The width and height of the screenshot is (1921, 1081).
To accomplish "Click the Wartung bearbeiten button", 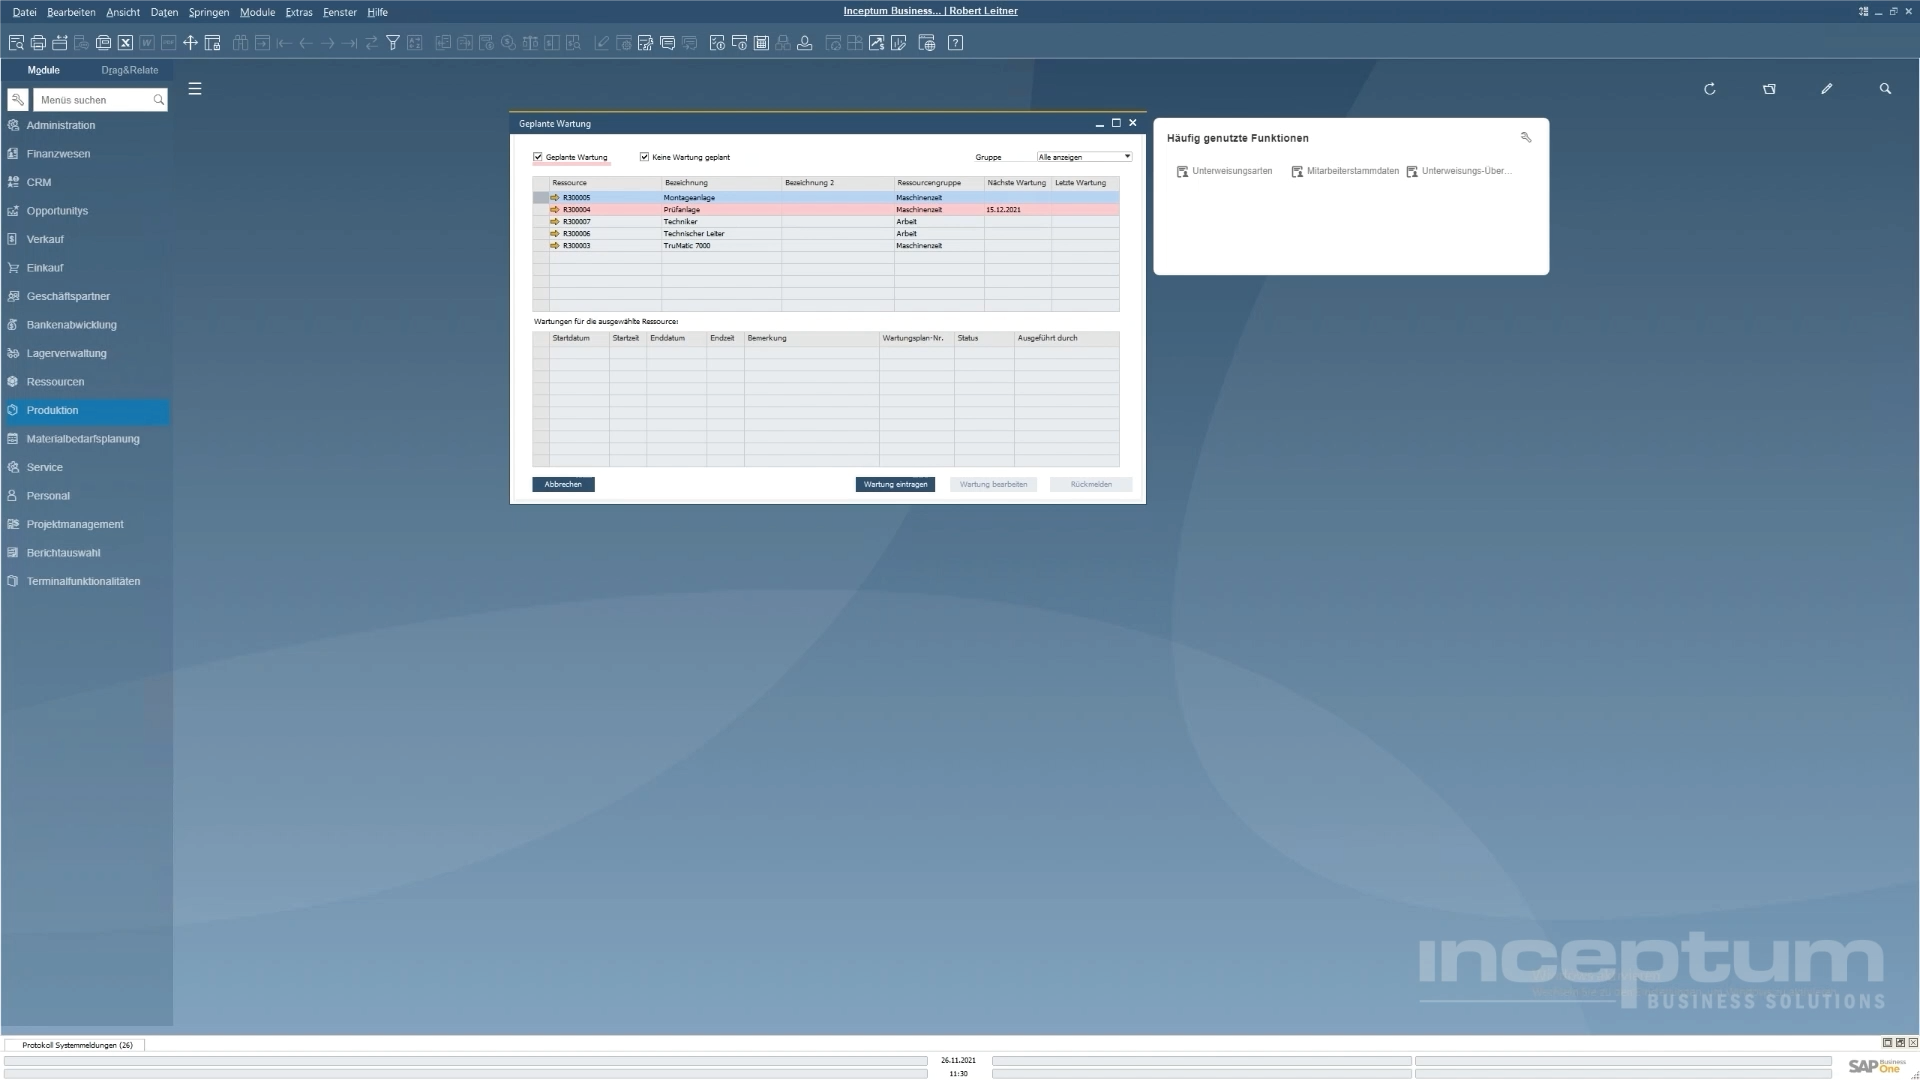I will pos(994,485).
